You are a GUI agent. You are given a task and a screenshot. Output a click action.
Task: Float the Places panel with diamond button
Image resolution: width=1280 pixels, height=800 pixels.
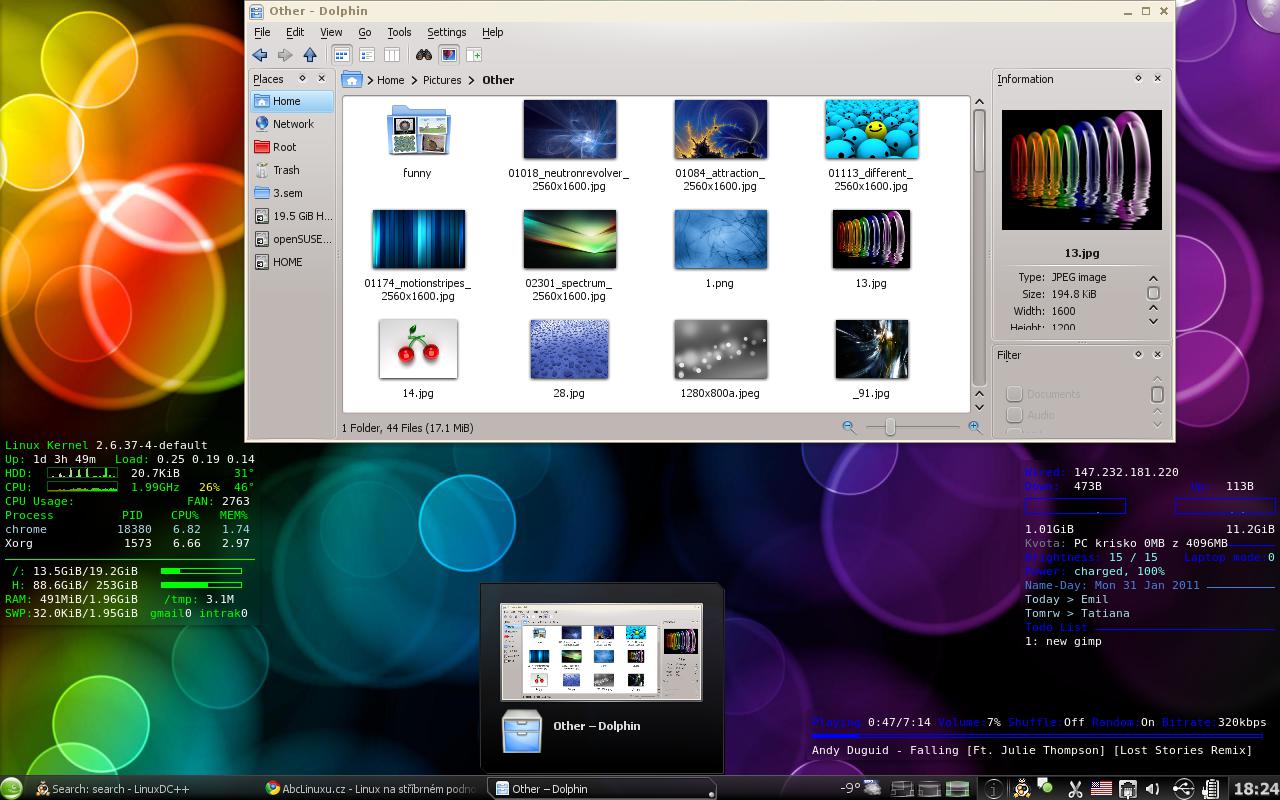pyautogui.click(x=302, y=78)
